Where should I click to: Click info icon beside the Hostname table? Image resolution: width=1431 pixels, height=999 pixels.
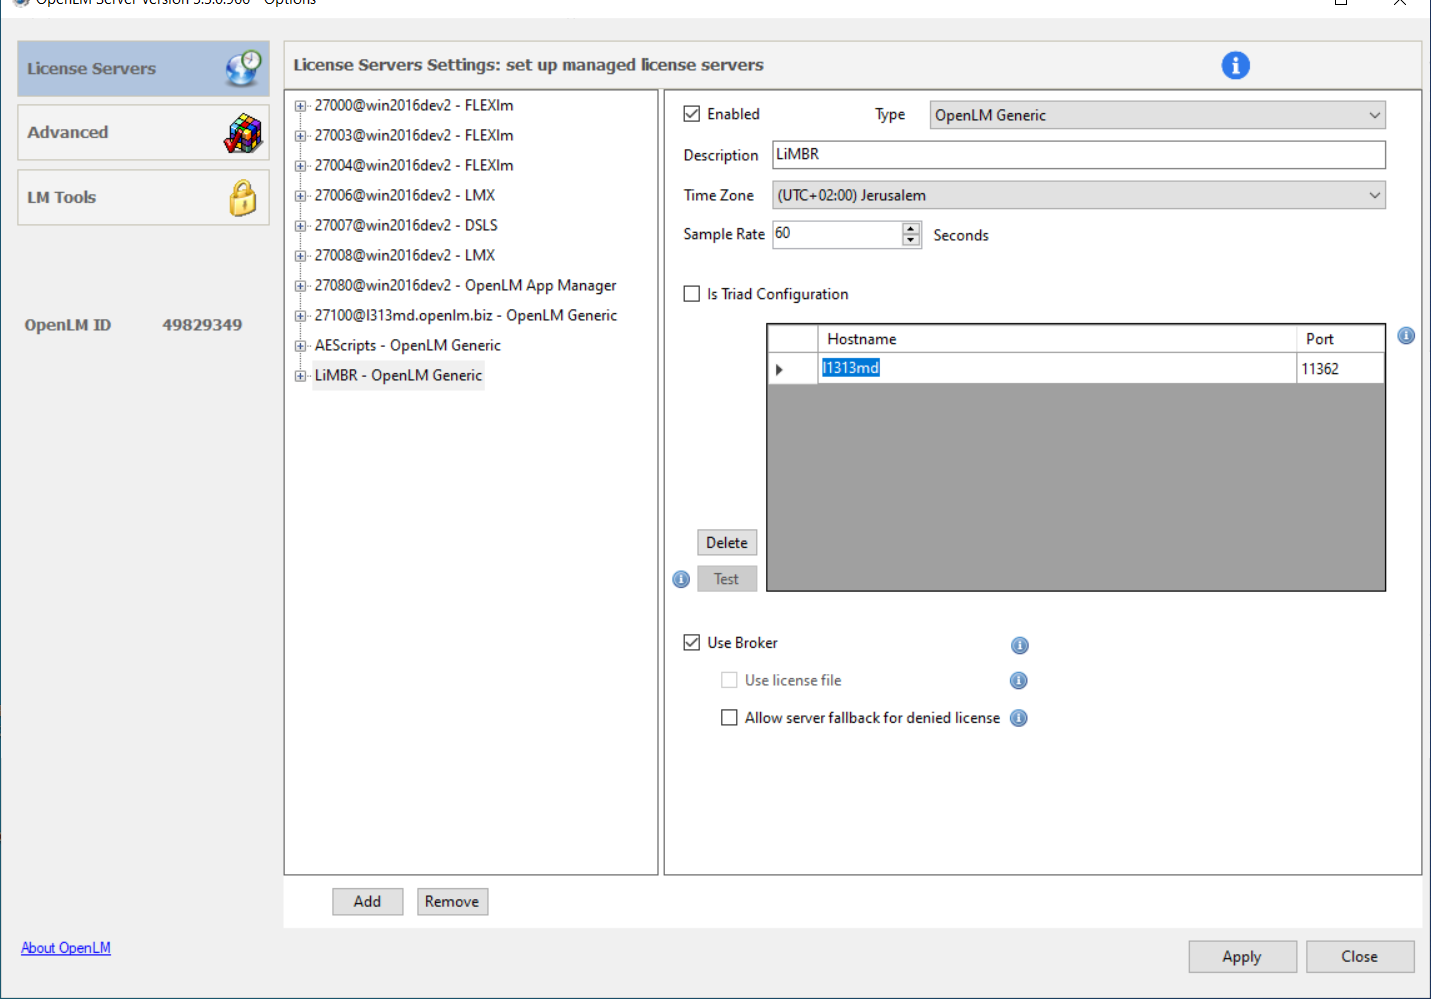(x=1405, y=336)
